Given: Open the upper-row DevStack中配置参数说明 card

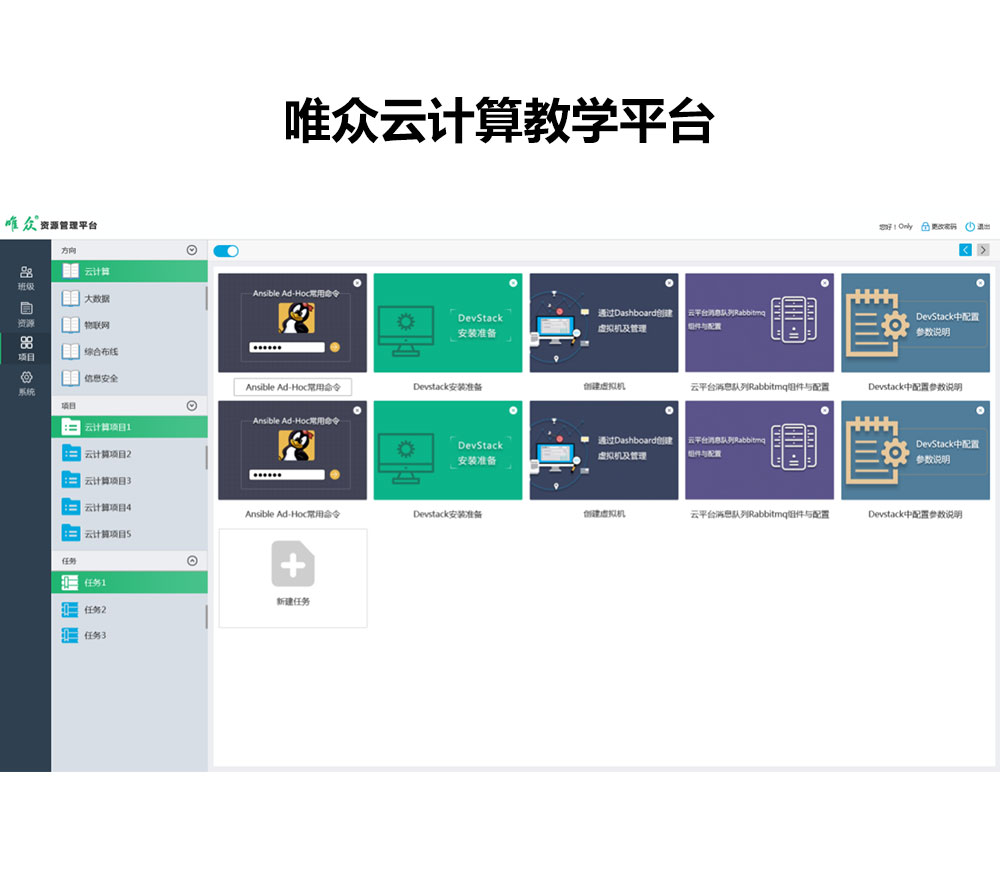Looking at the screenshot, I should point(916,323).
